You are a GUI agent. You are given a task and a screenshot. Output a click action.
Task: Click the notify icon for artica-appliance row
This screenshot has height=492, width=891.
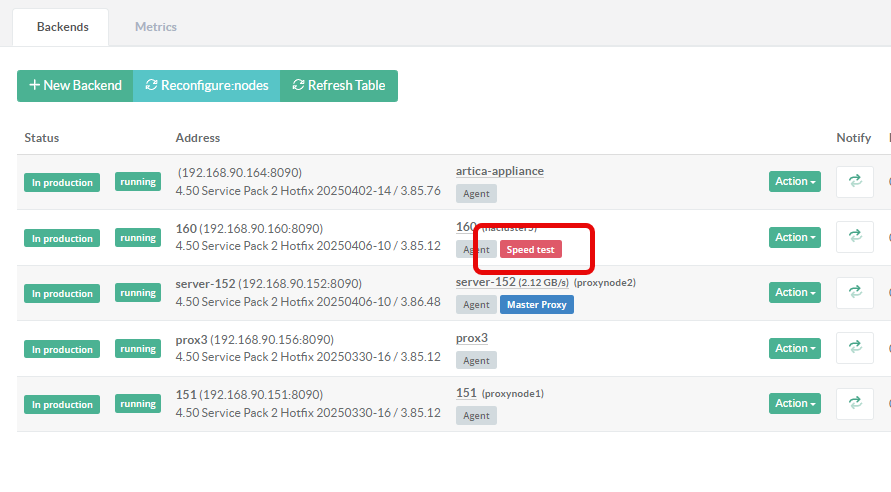(x=854, y=181)
